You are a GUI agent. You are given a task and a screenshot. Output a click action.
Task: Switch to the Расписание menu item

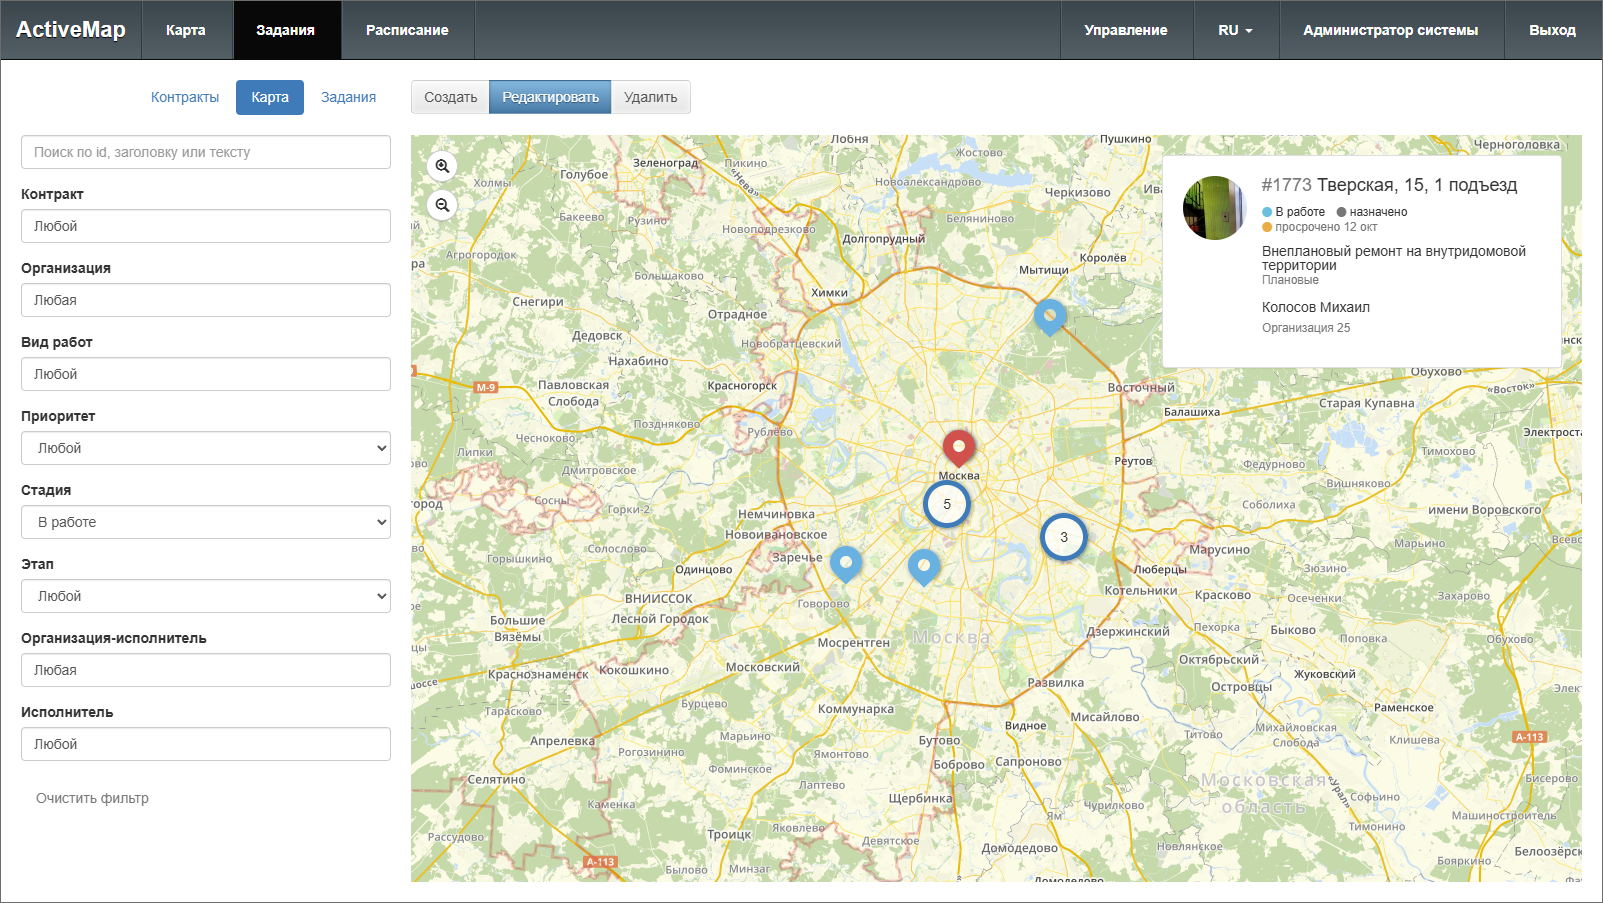pos(407,30)
